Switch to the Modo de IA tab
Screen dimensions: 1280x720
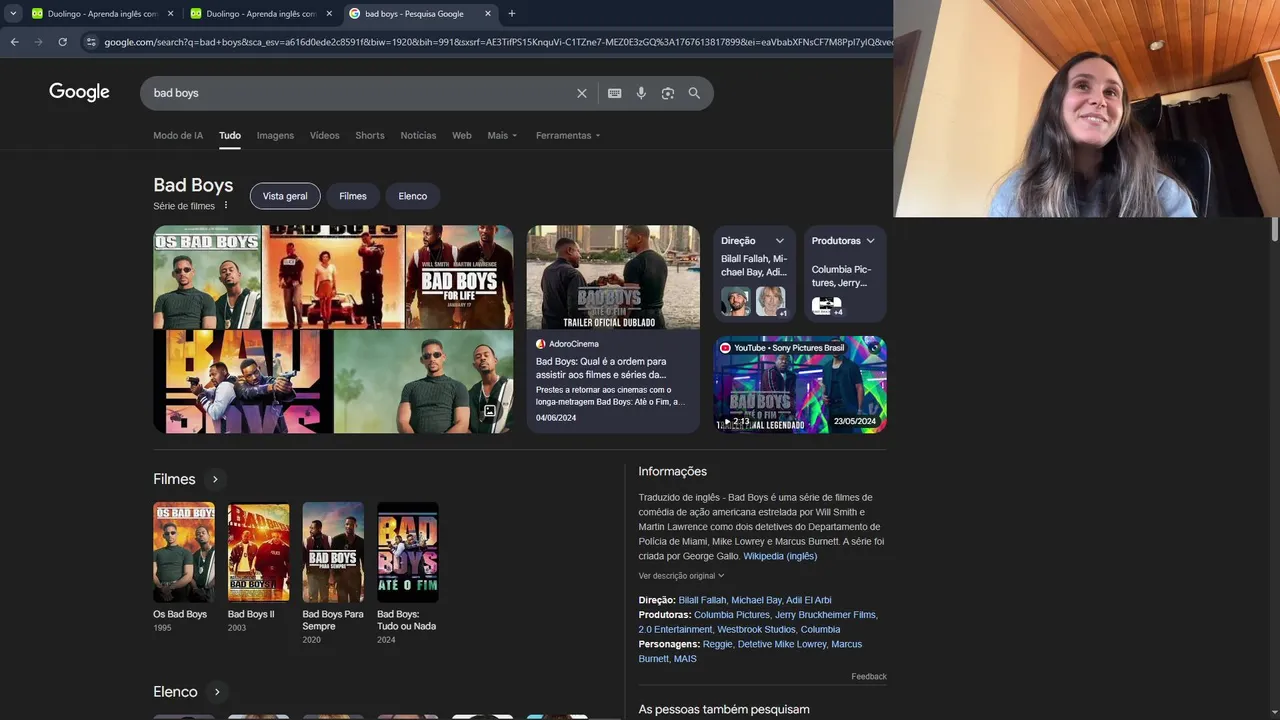click(x=178, y=136)
